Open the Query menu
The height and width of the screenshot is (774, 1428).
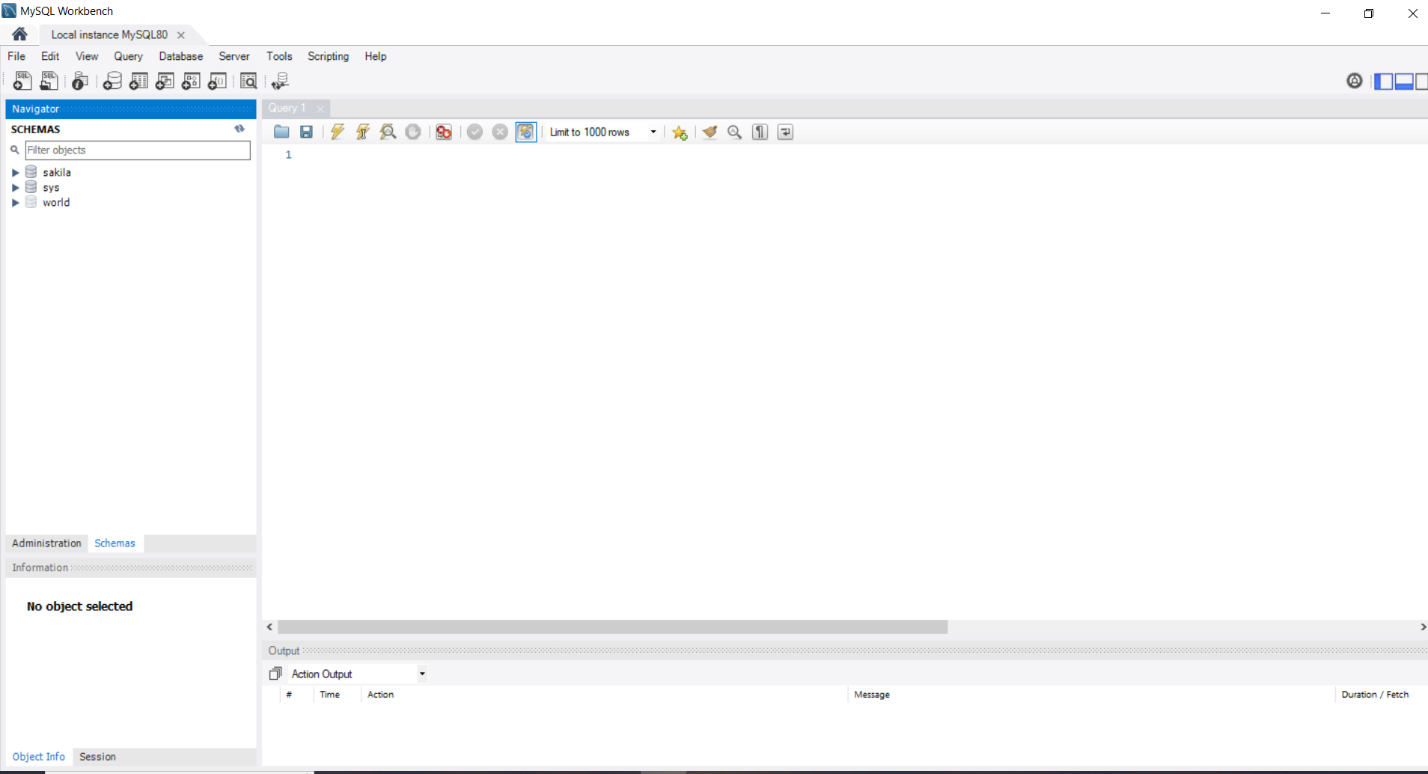click(127, 56)
